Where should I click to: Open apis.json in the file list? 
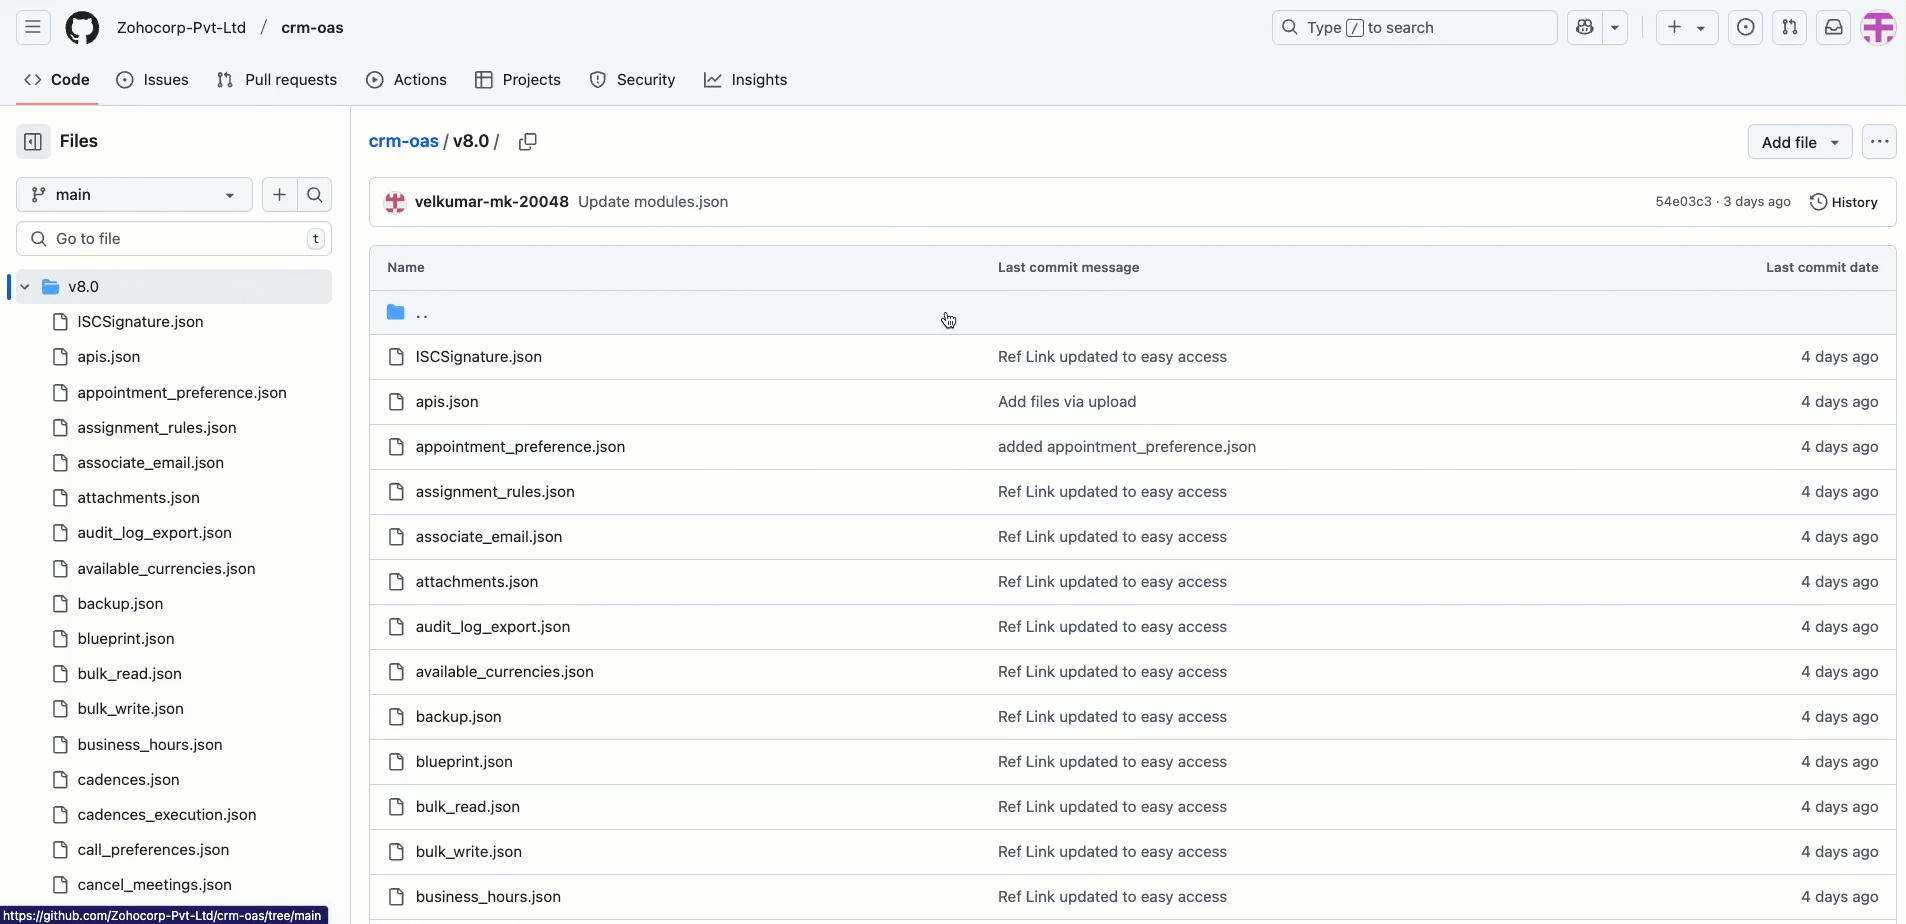tap(447, 402)
